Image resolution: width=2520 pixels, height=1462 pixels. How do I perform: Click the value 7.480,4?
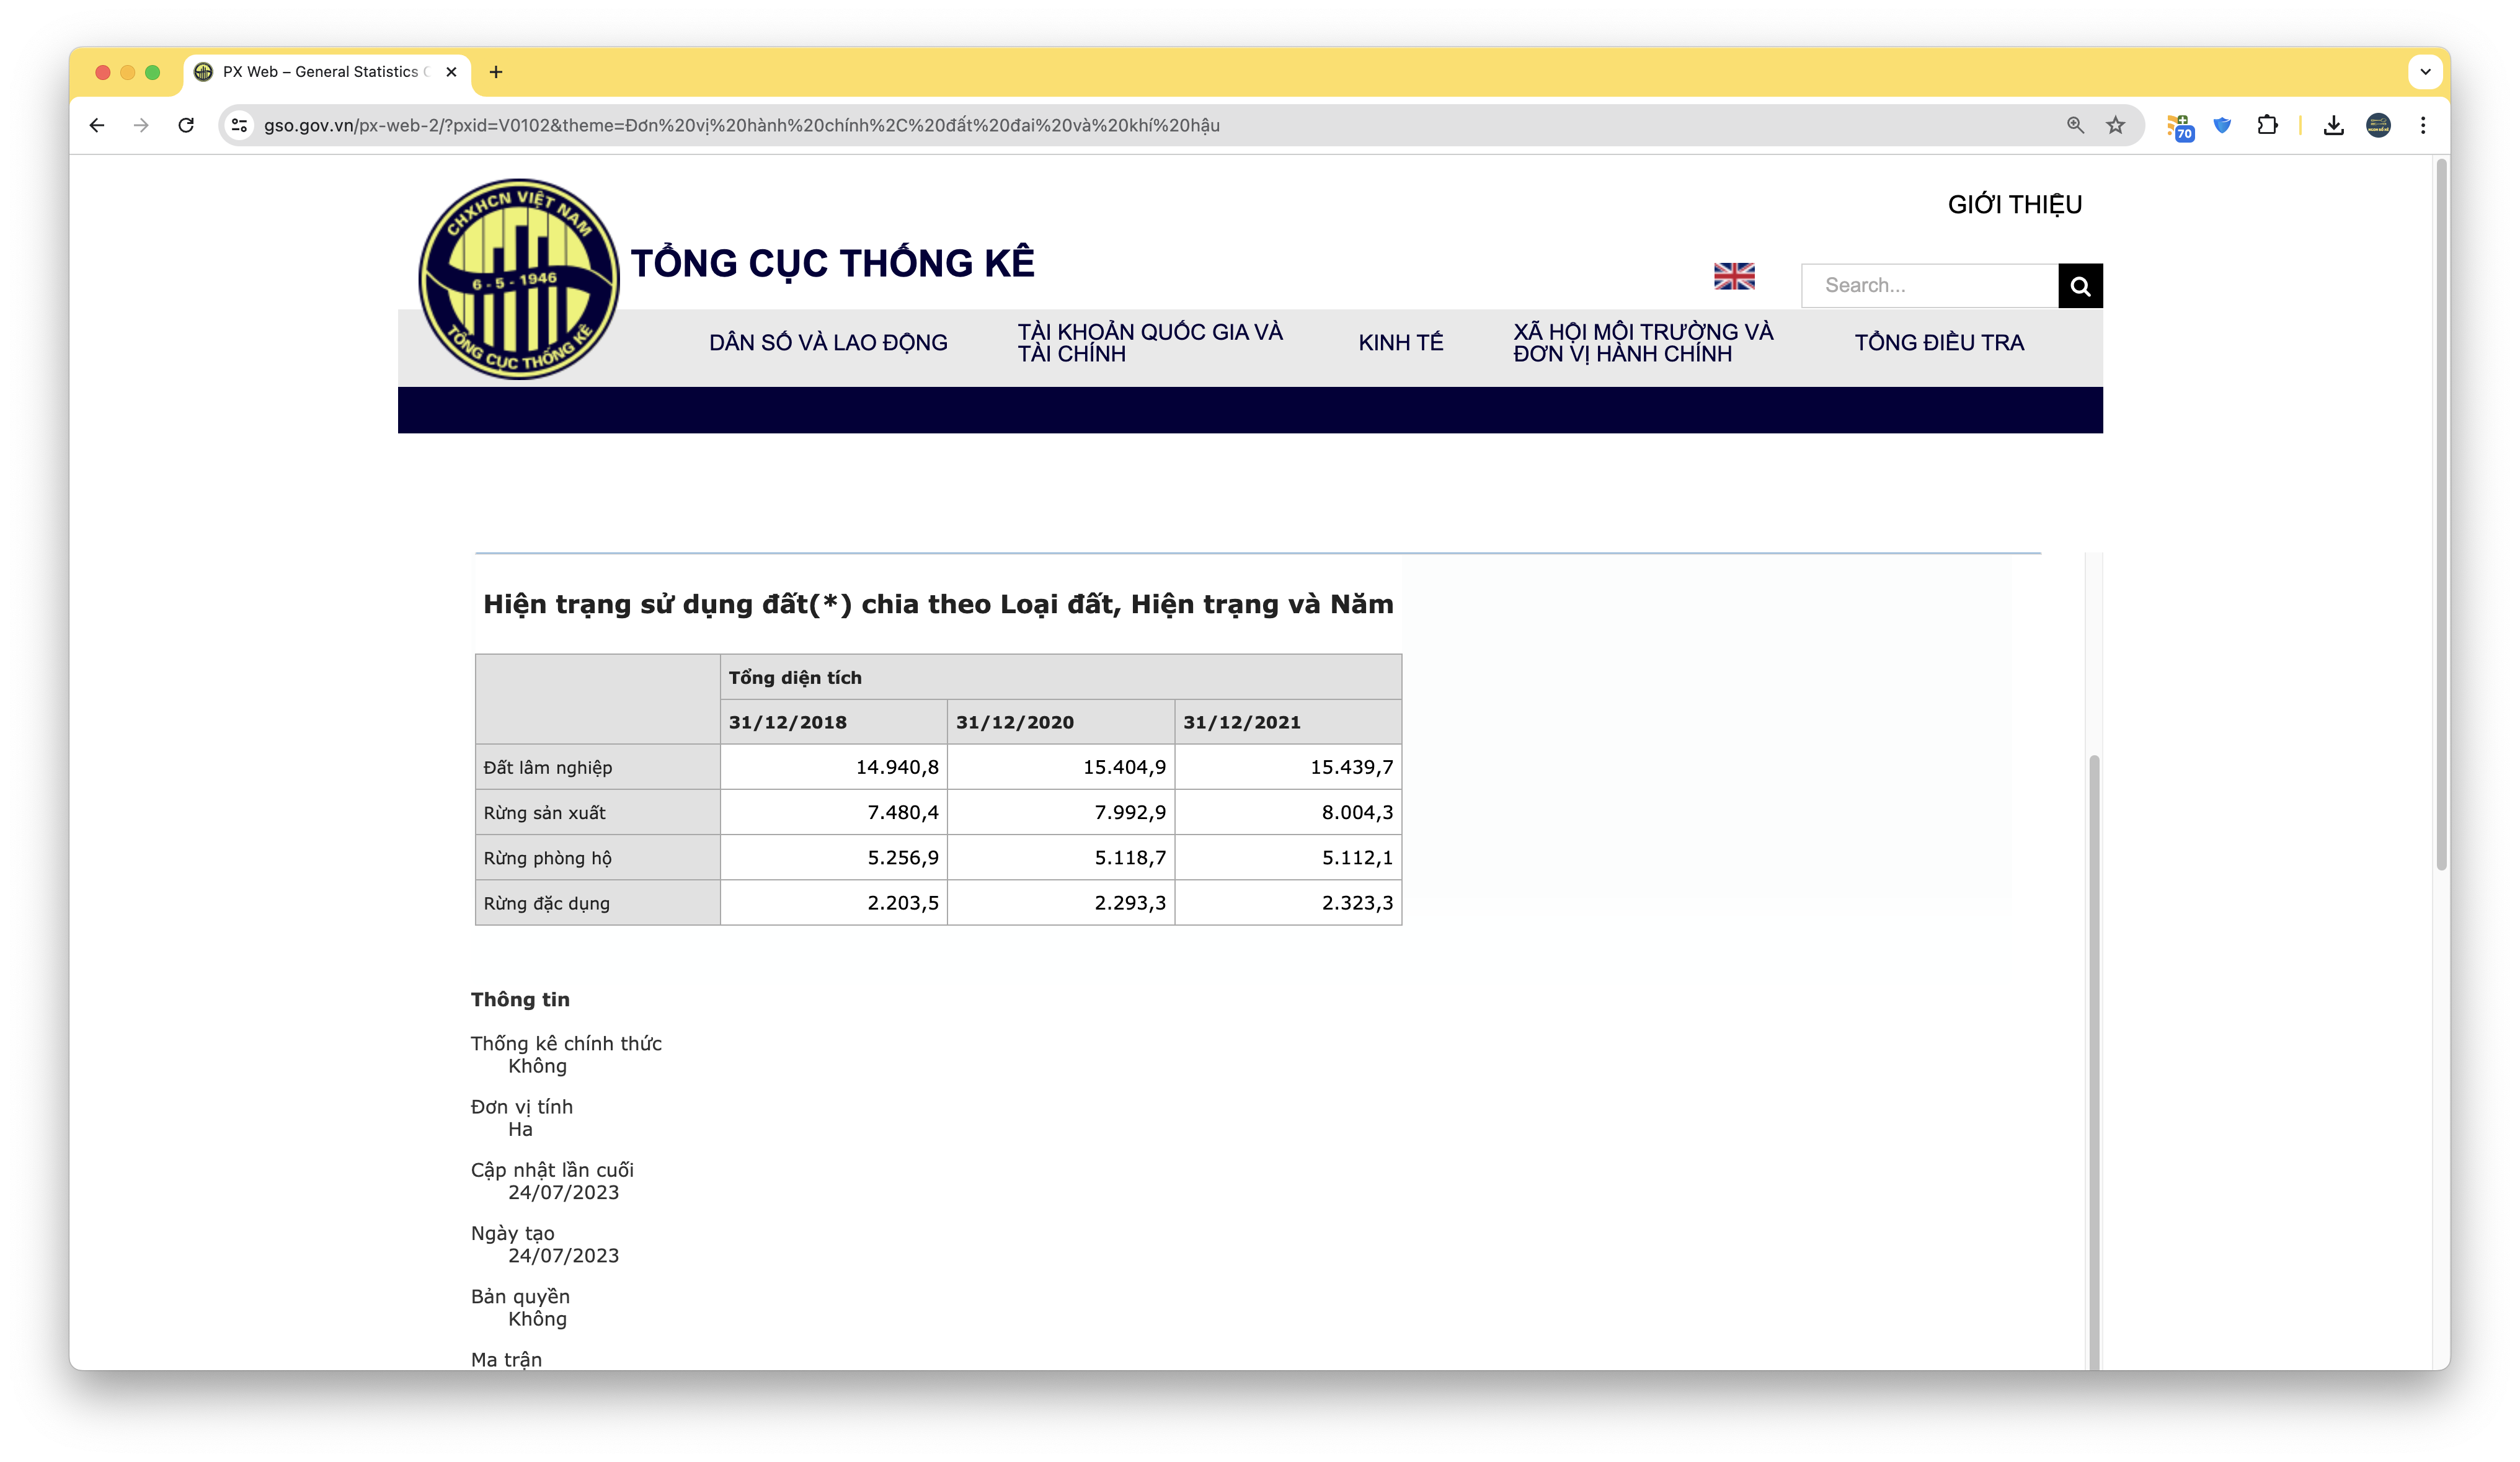pos(903,812)
